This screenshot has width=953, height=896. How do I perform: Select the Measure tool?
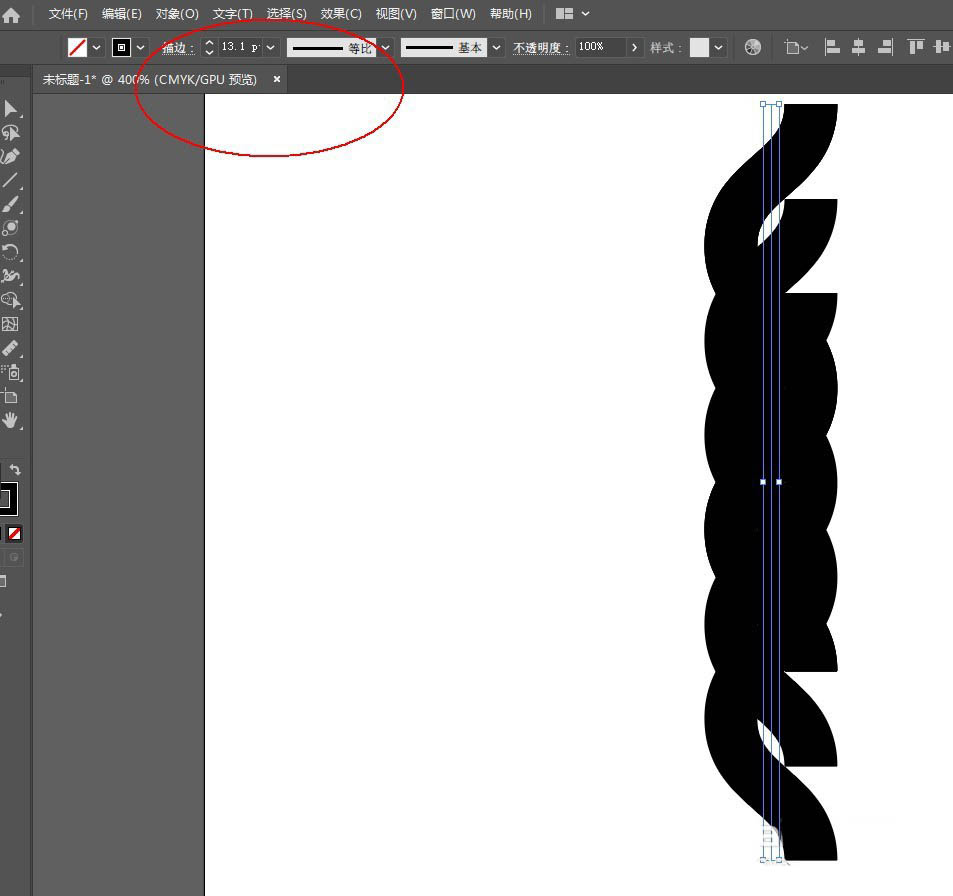pyautogui.click(x=10, y=348)
